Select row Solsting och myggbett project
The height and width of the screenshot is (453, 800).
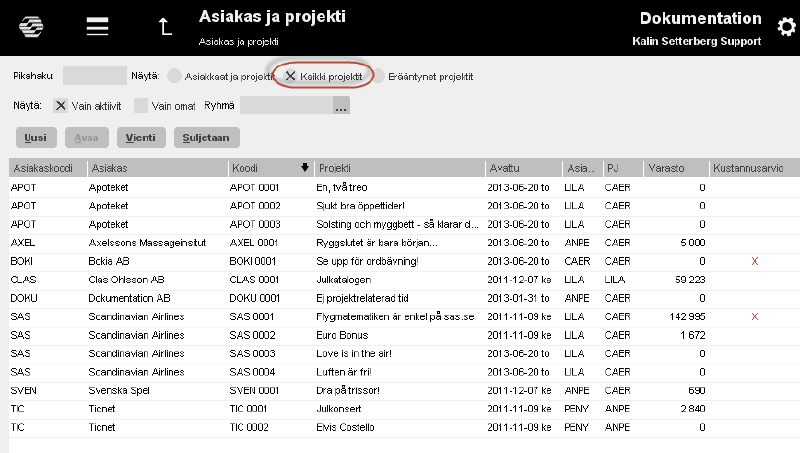tap(404, 224)
